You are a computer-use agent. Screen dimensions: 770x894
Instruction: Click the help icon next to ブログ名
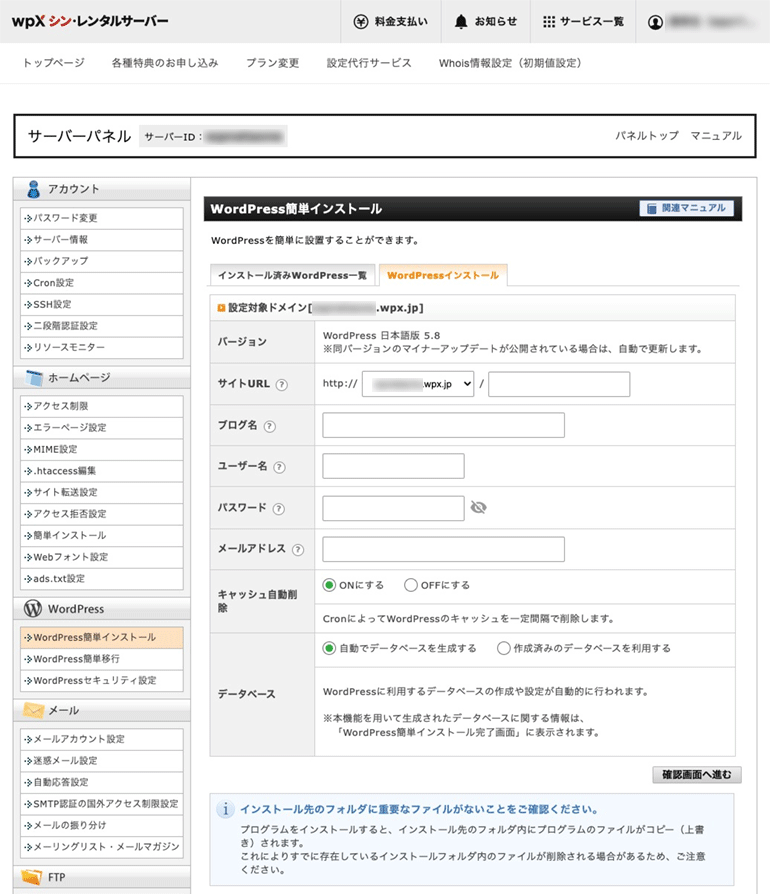point(270,426)
